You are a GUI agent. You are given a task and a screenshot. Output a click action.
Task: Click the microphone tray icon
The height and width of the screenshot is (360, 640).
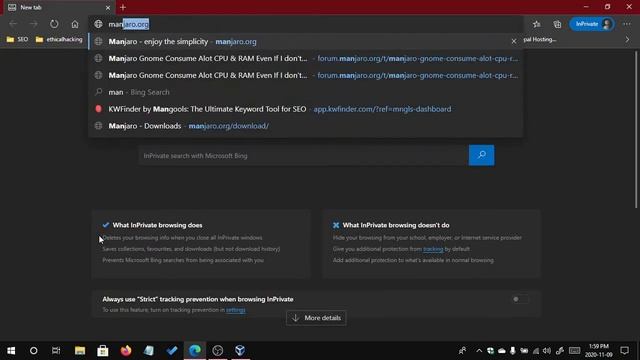pos(513,351)
